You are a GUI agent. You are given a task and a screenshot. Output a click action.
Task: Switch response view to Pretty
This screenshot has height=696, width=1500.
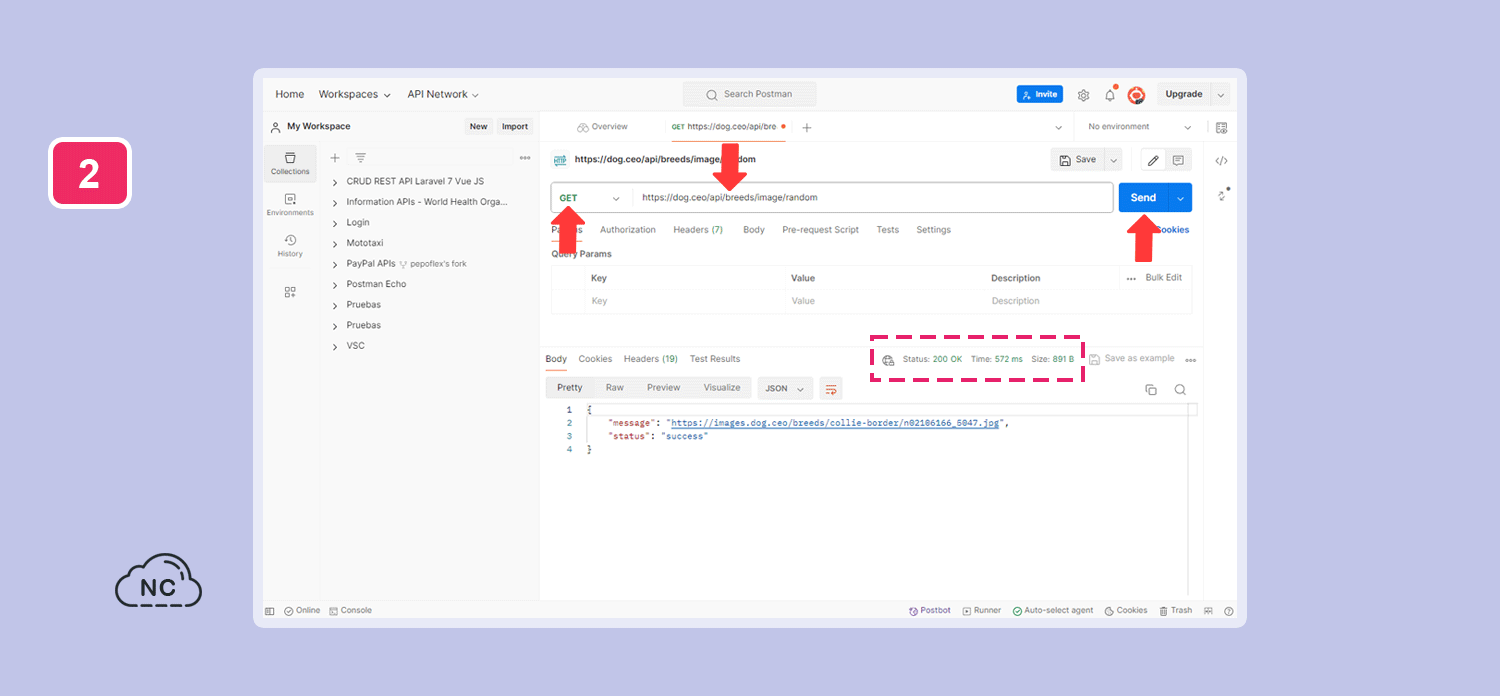pos(570,388)
